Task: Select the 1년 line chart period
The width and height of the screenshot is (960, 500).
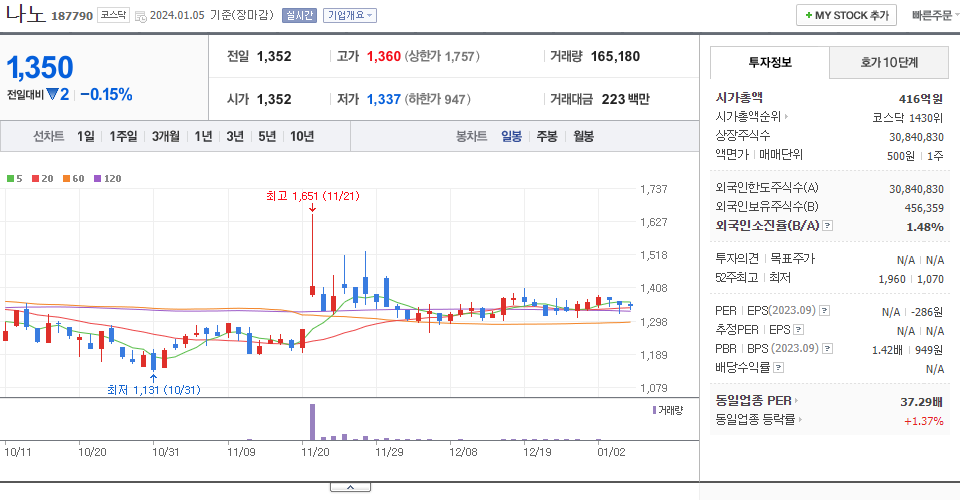Action: tap(203, 136)
